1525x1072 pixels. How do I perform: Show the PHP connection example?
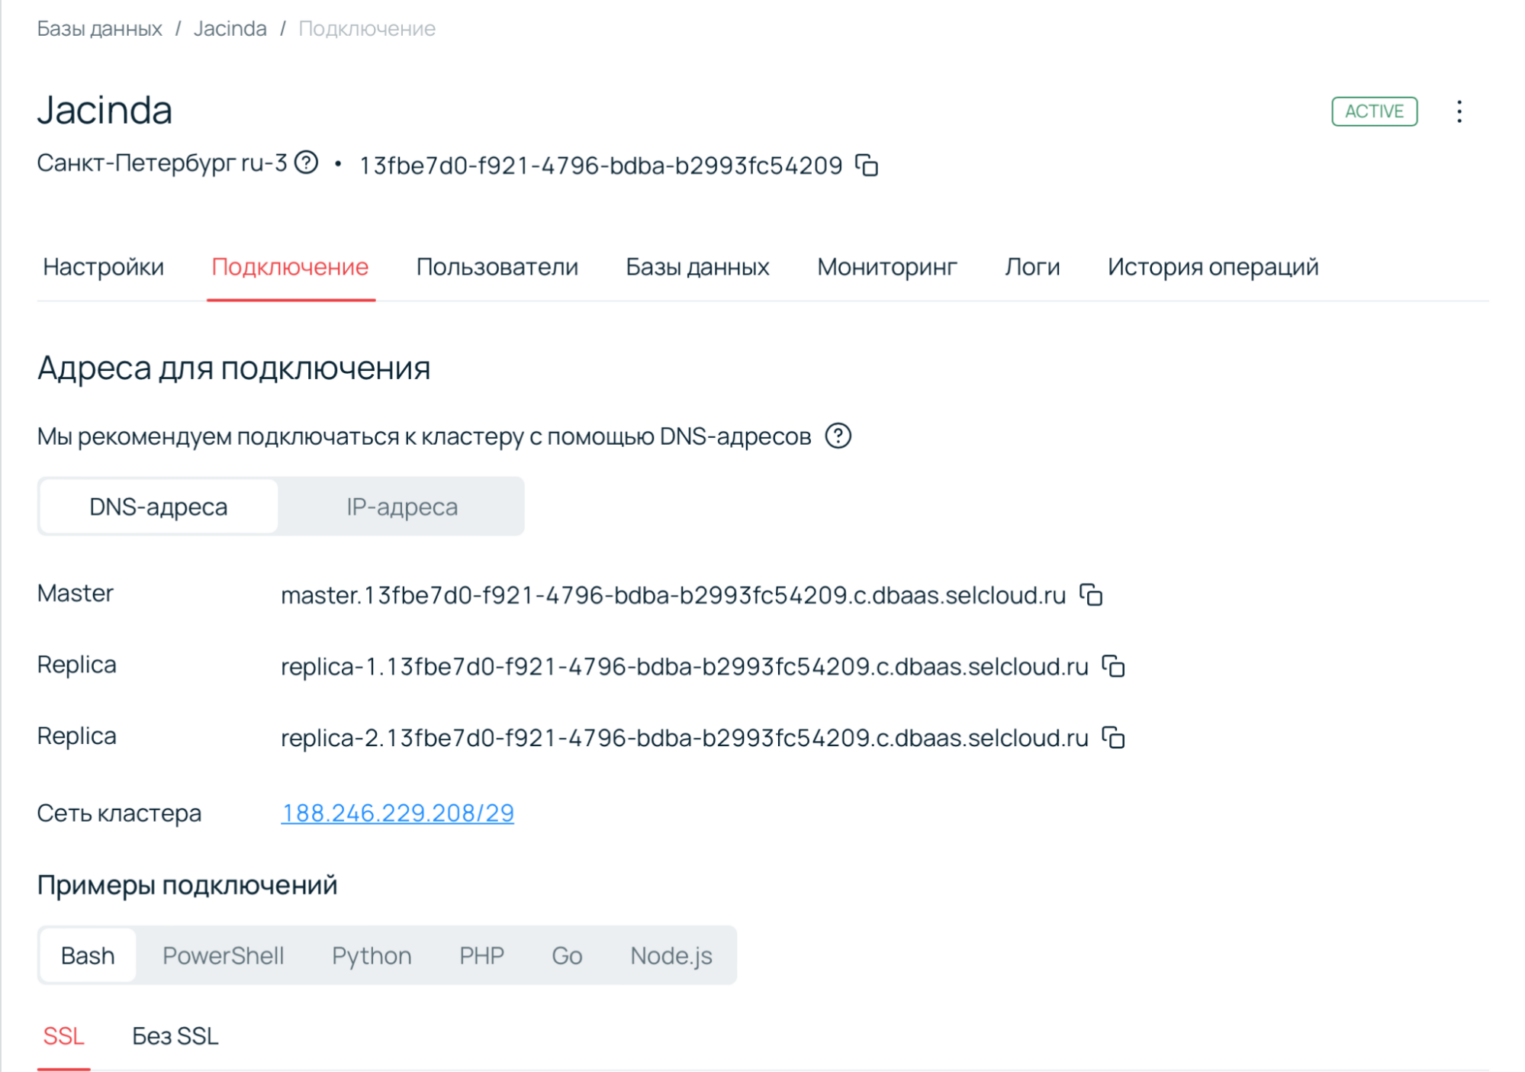(481, 956)
